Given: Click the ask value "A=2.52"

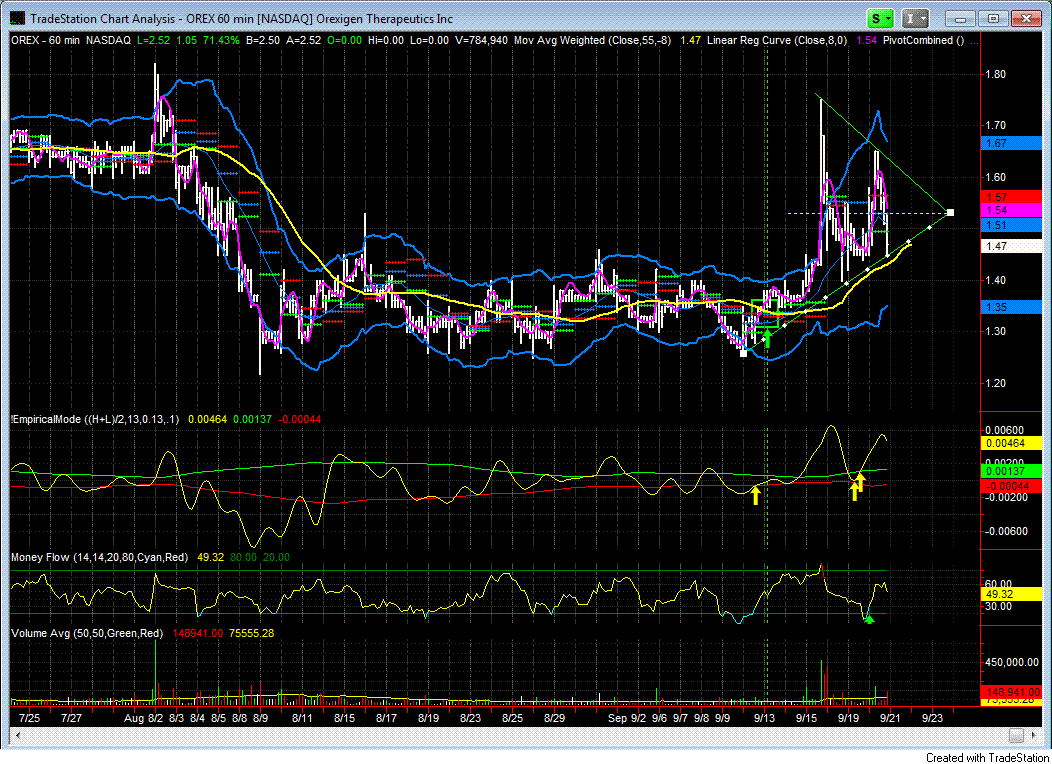Looking at the screenshot, I should (x=304, y=40).
